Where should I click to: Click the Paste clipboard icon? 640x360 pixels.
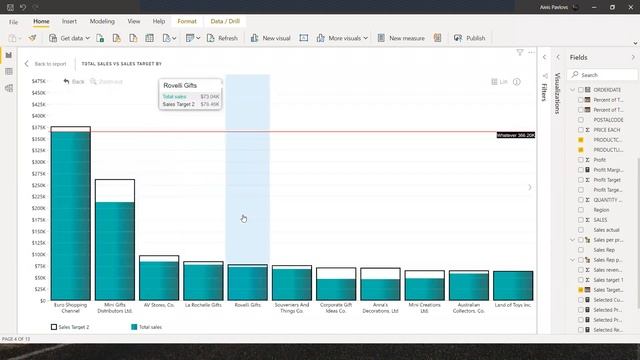point(12,38)
